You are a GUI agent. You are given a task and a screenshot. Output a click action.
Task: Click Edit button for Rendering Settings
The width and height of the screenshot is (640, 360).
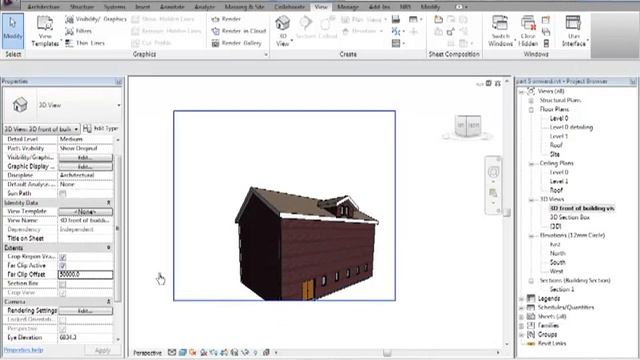85,311
